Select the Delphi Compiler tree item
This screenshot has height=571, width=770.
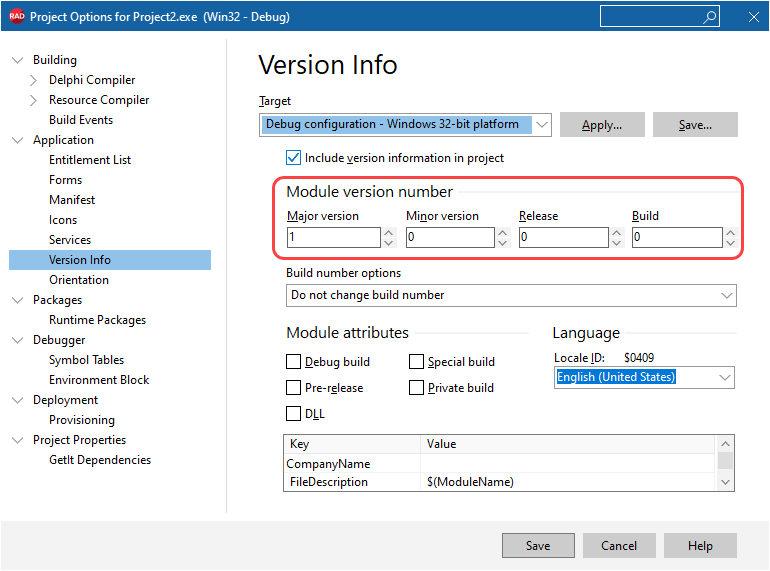[x=92, y=80]
